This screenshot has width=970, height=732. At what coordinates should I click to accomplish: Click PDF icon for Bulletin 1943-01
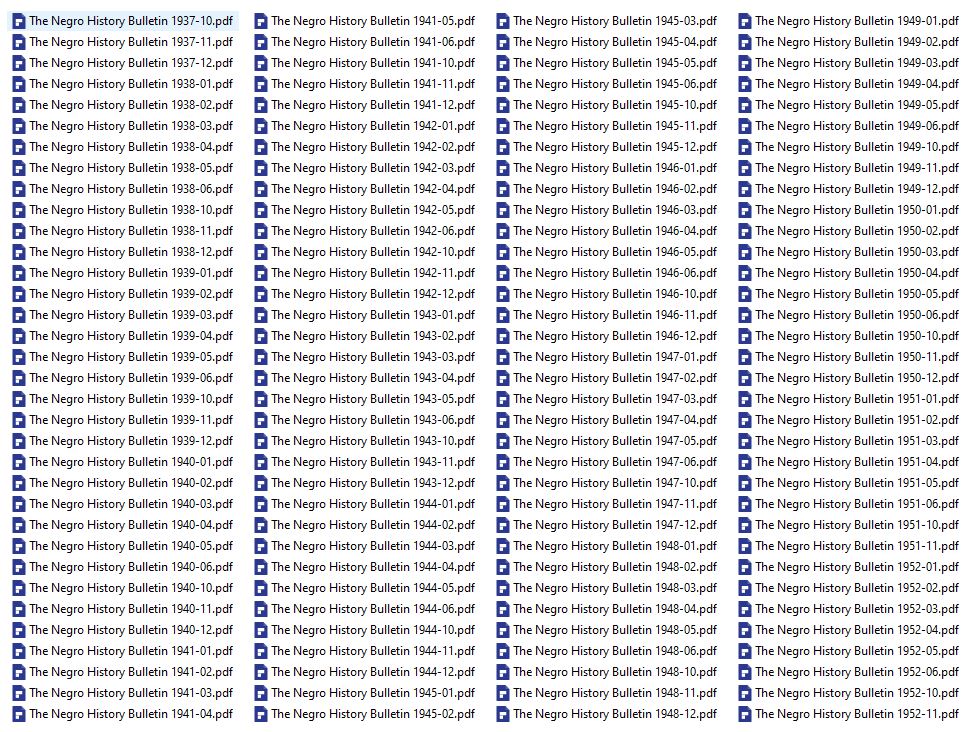coord(260,315)
